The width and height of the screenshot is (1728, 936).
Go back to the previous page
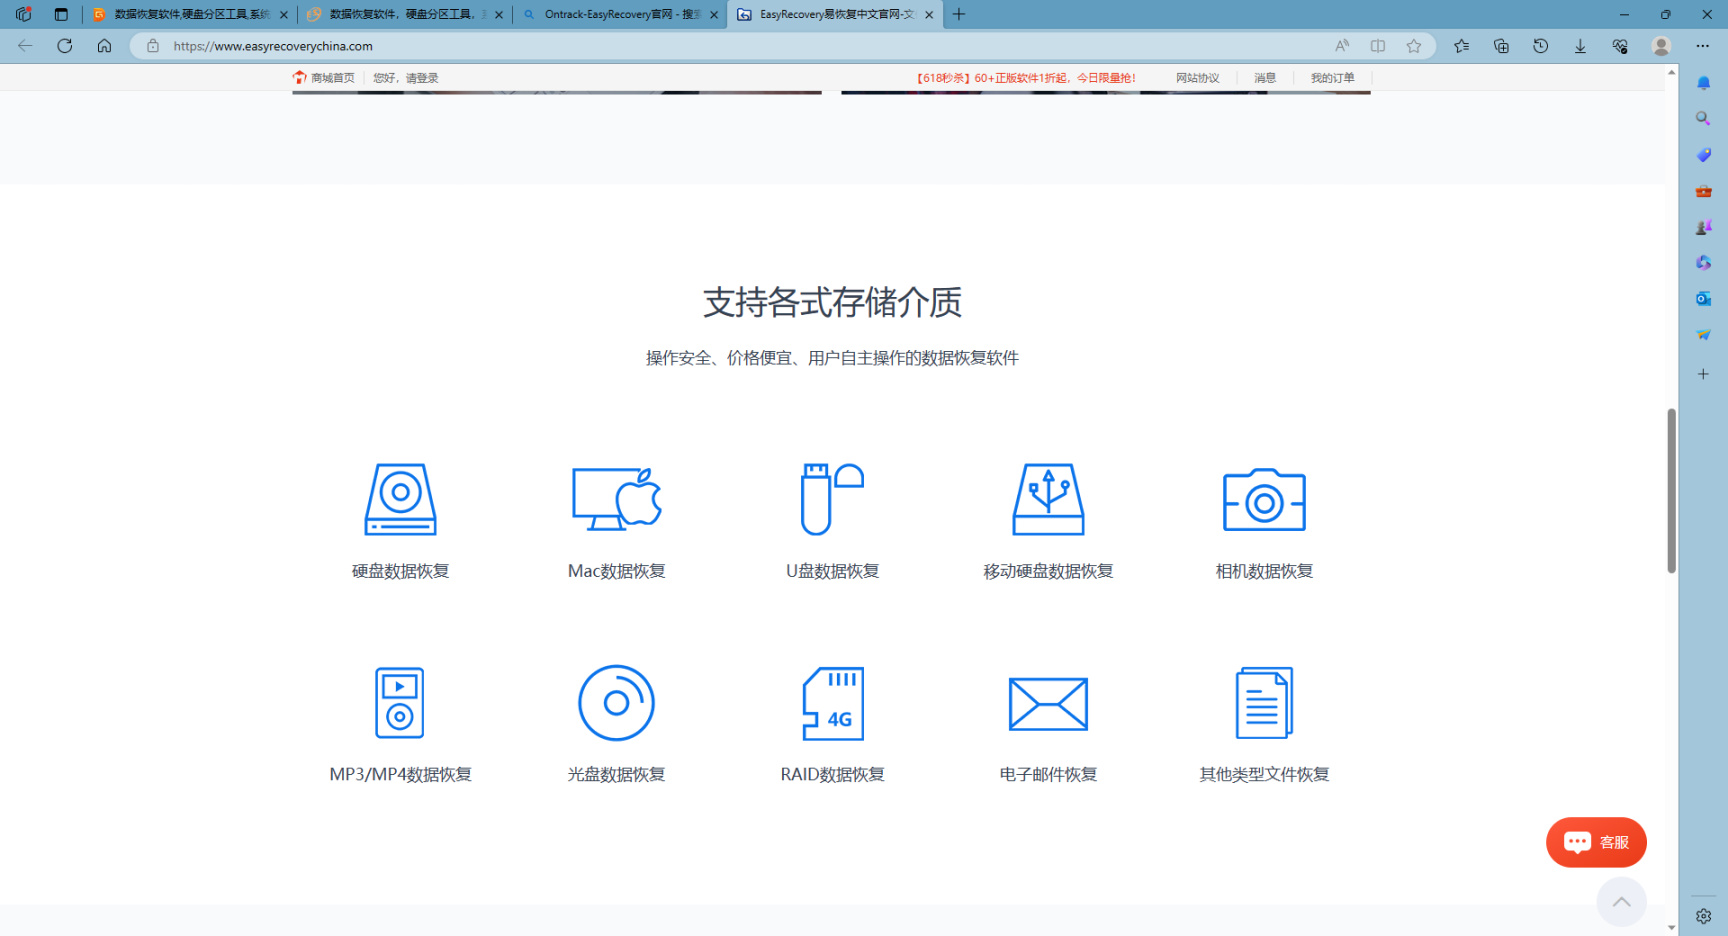click(x=25, y=46)
